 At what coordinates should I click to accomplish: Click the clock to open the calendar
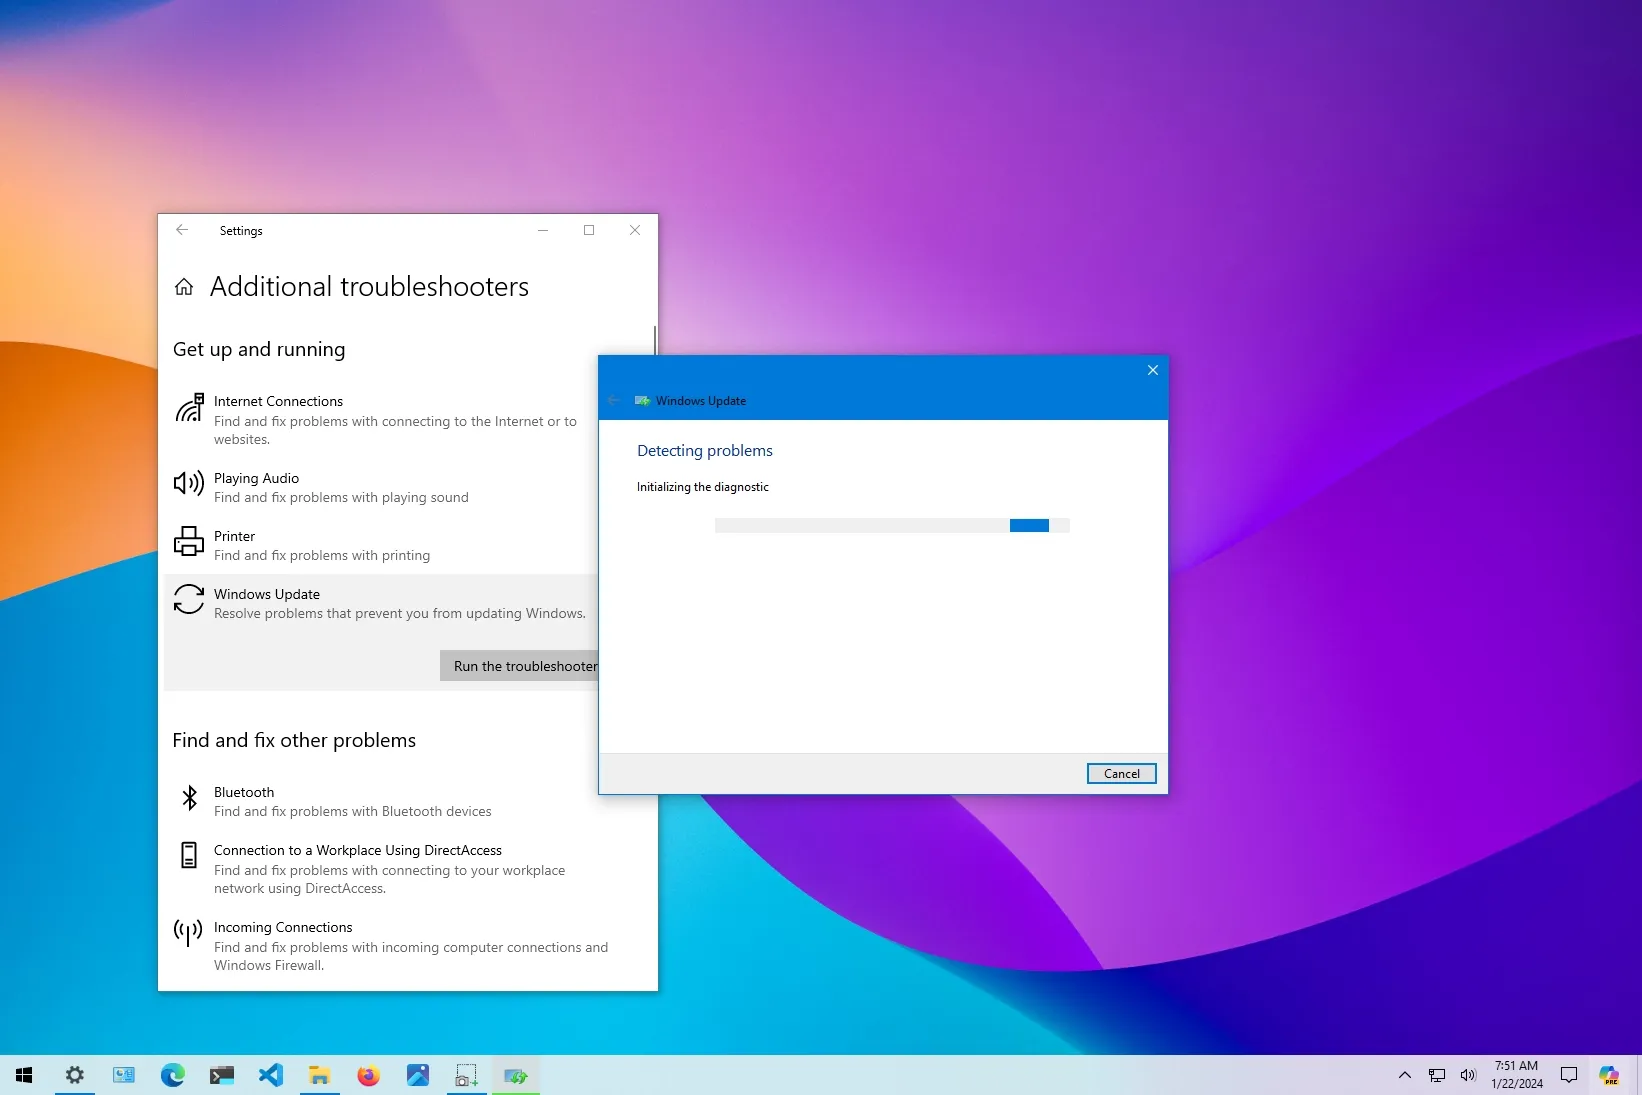[x=1515, y=1076]
